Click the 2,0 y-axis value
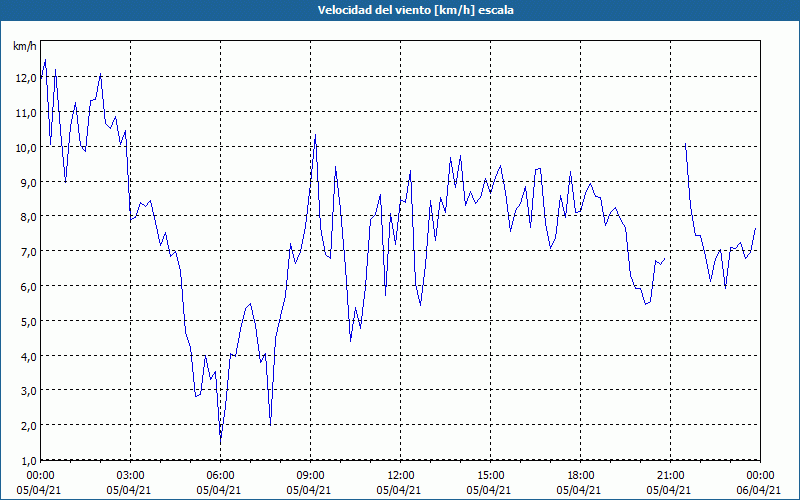Image resolution: width=800 pixels, height=500 pixels. click(28, 426)
